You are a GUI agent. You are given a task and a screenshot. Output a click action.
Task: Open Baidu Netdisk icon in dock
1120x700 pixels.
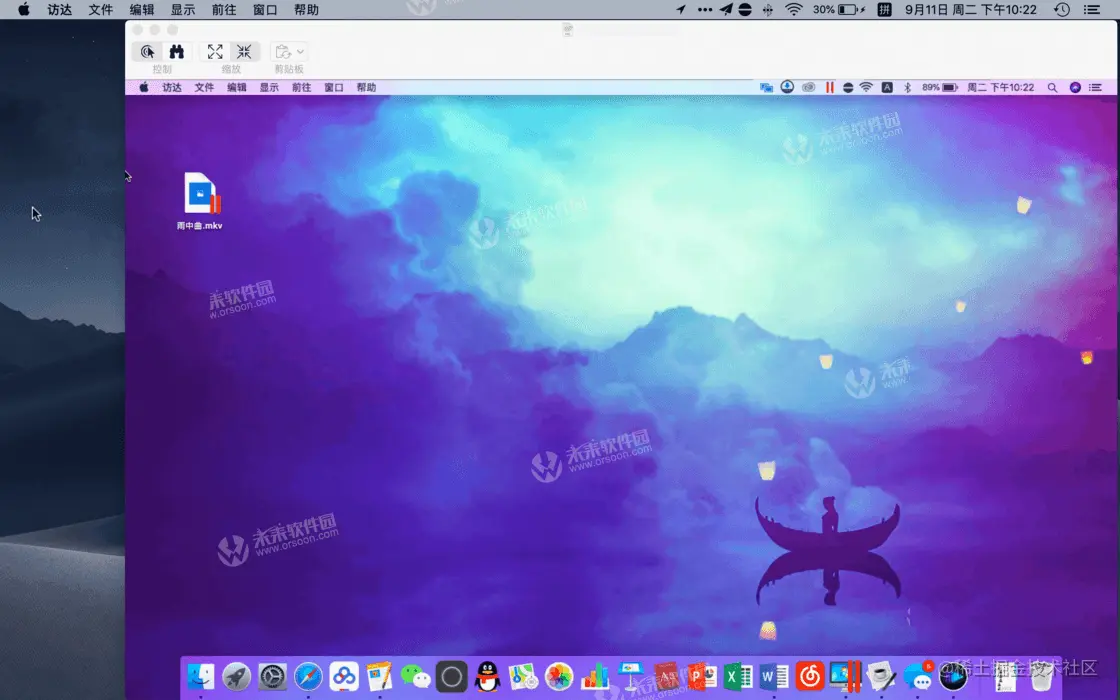pos(344,676)
